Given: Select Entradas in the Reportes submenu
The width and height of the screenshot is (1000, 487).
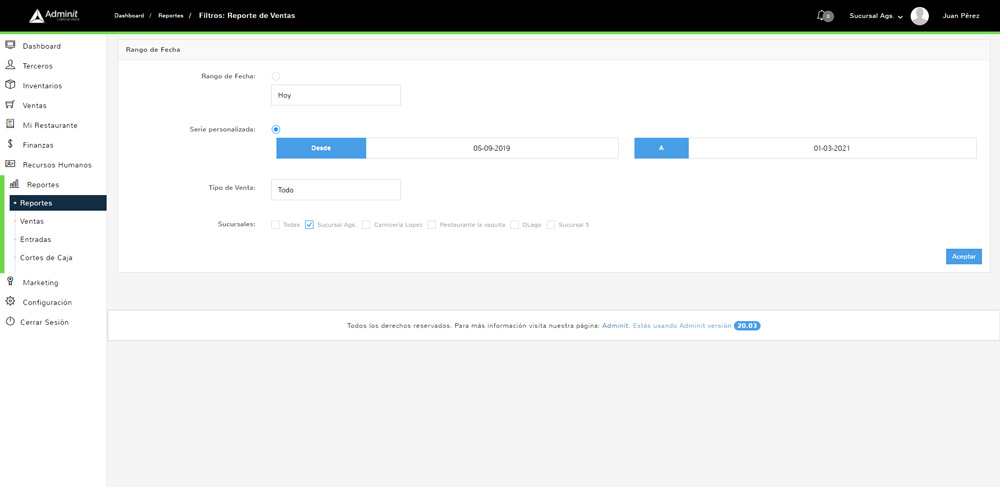Looking at the screenshot, I should coord(36,240).
